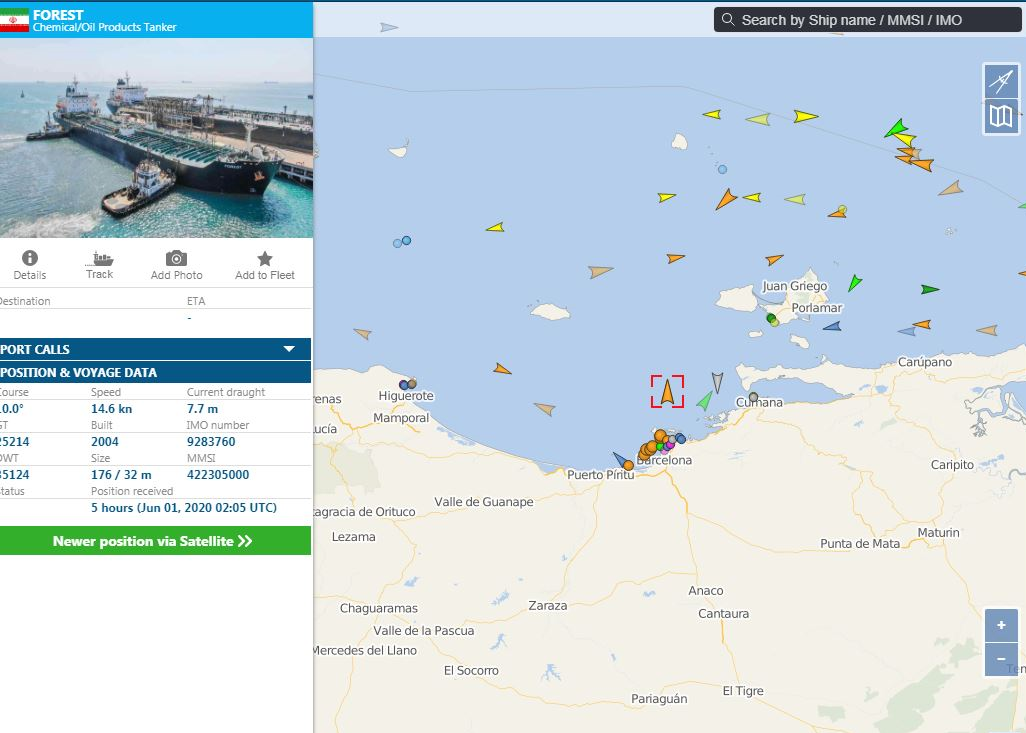Select the bright green vessel marker near top right
Screen dimensions: 1026x733
(x=895, y=128)
